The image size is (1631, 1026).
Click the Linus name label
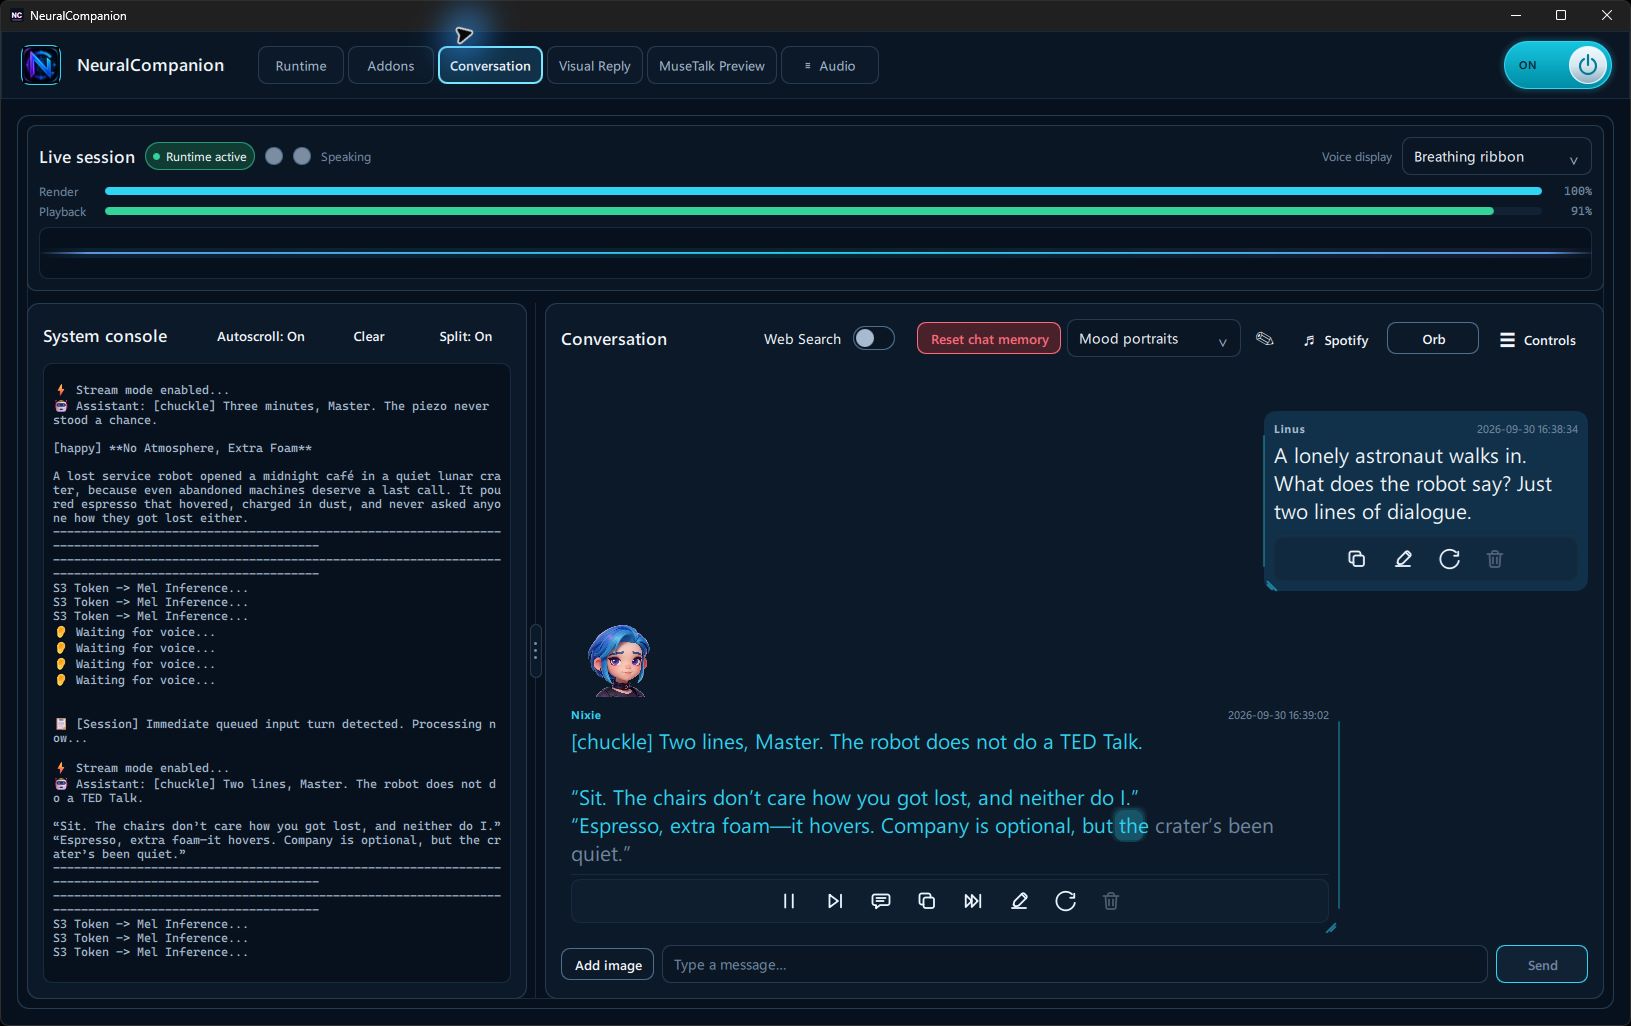(x=1289, y=429)
